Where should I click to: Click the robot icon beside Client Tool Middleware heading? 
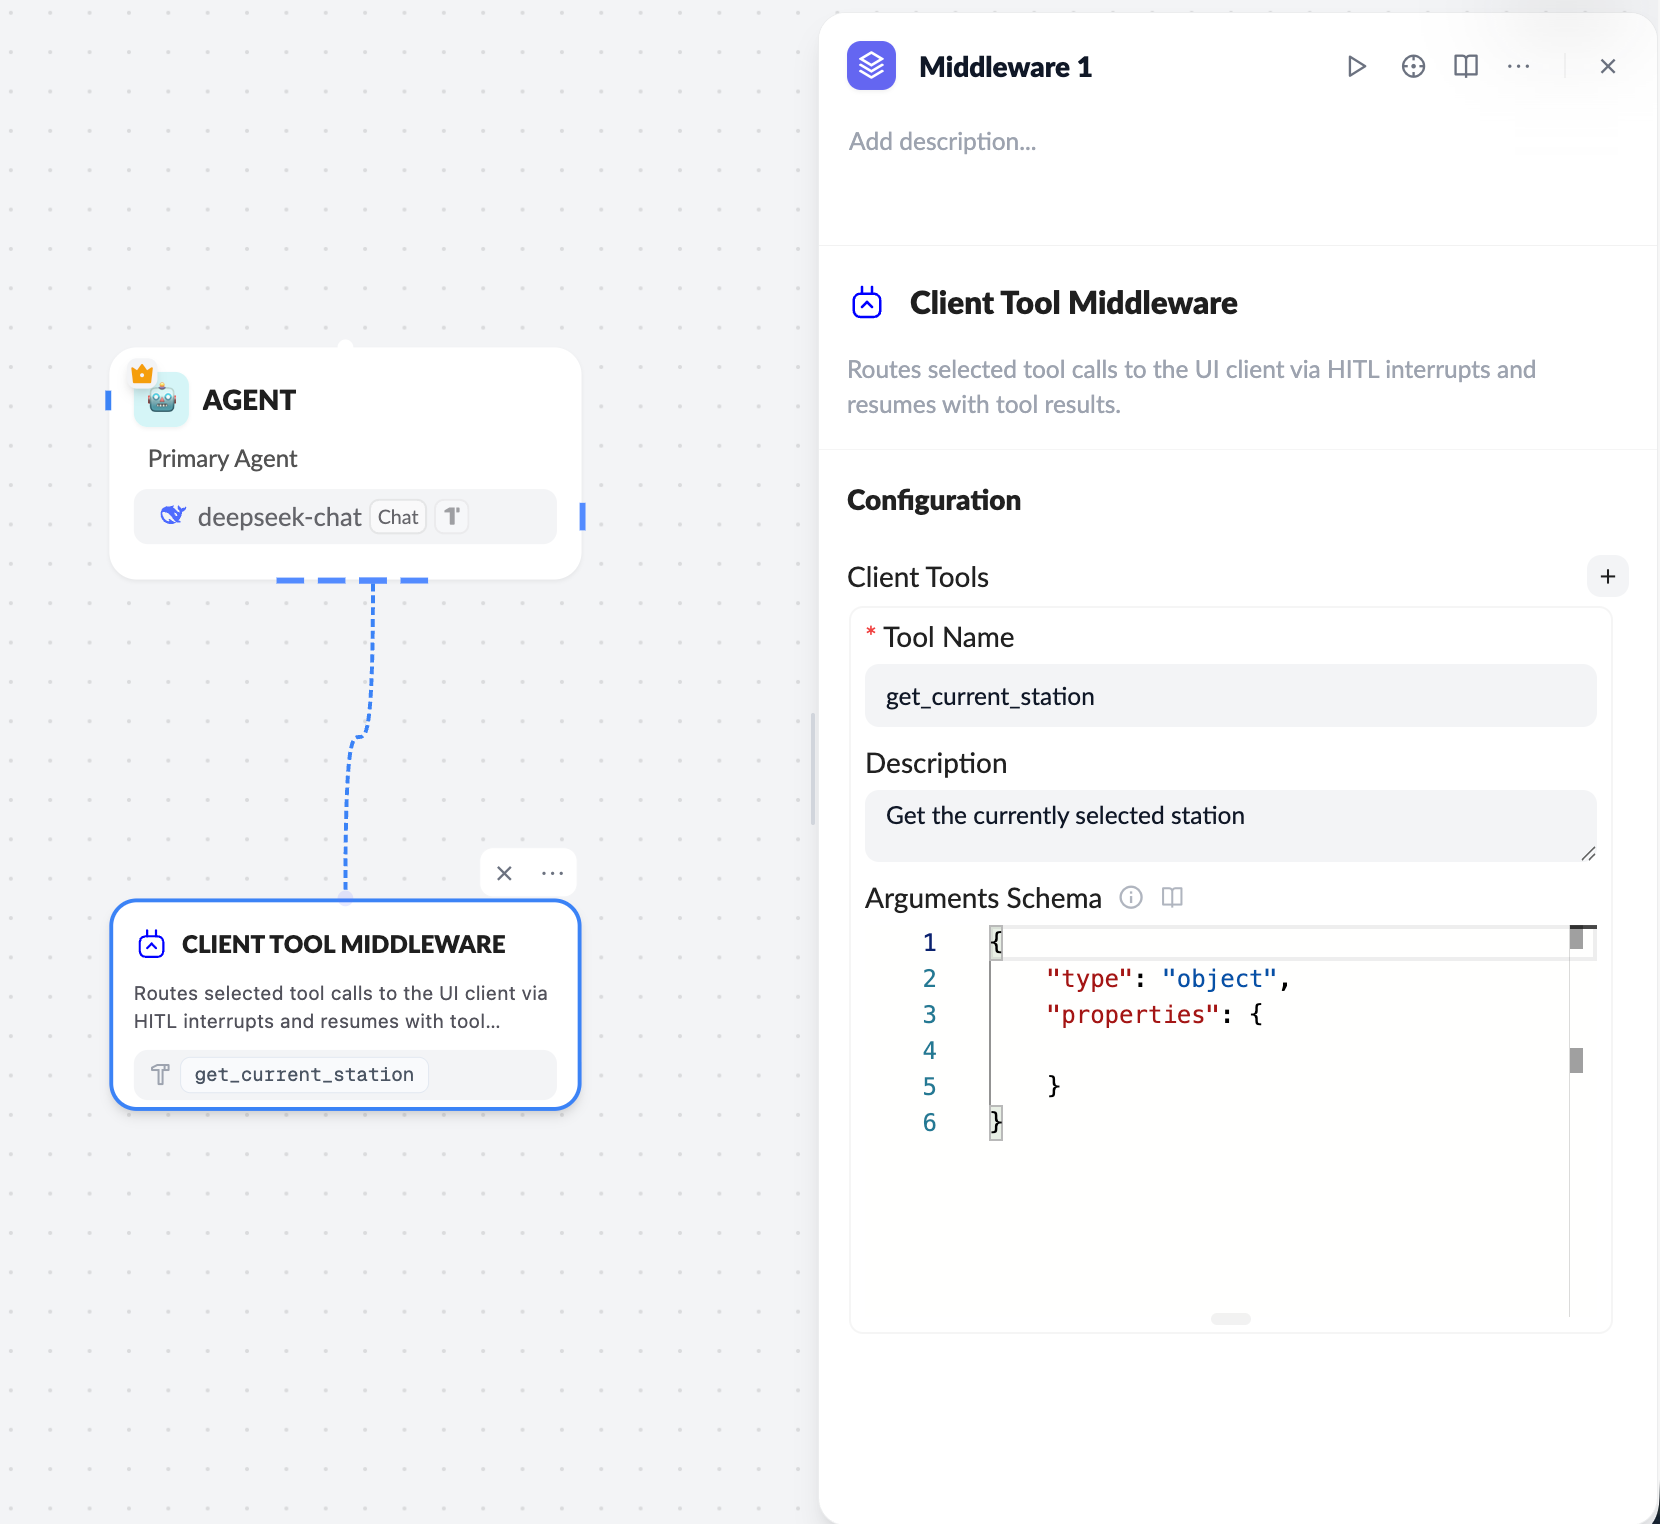tap(867, 301)
